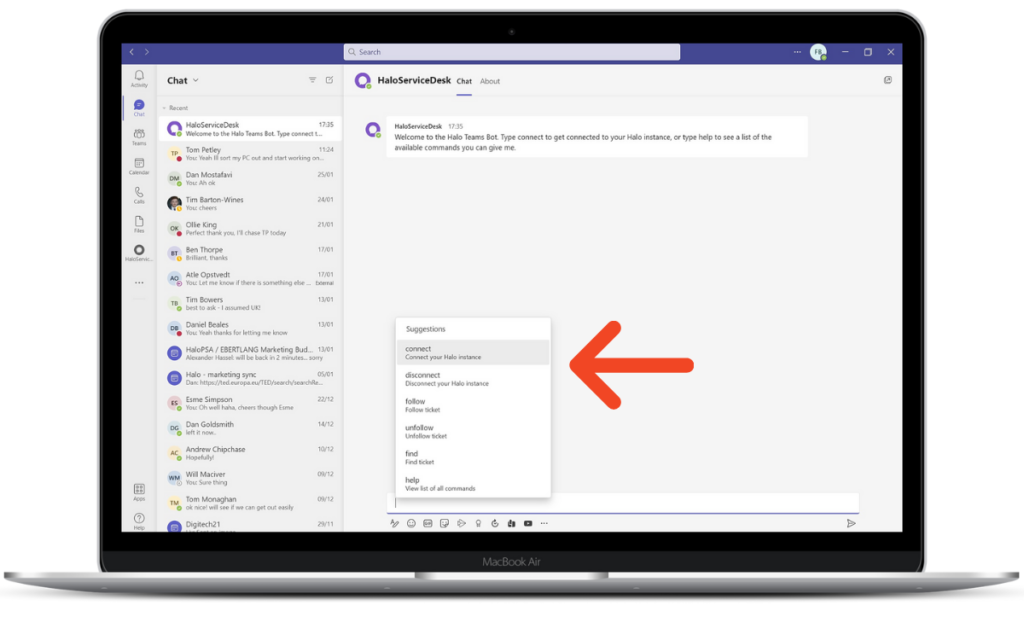Click the loop/approvals icon in compose toolbar
The image size is (1024, 617).
click(x=495, y=524)
